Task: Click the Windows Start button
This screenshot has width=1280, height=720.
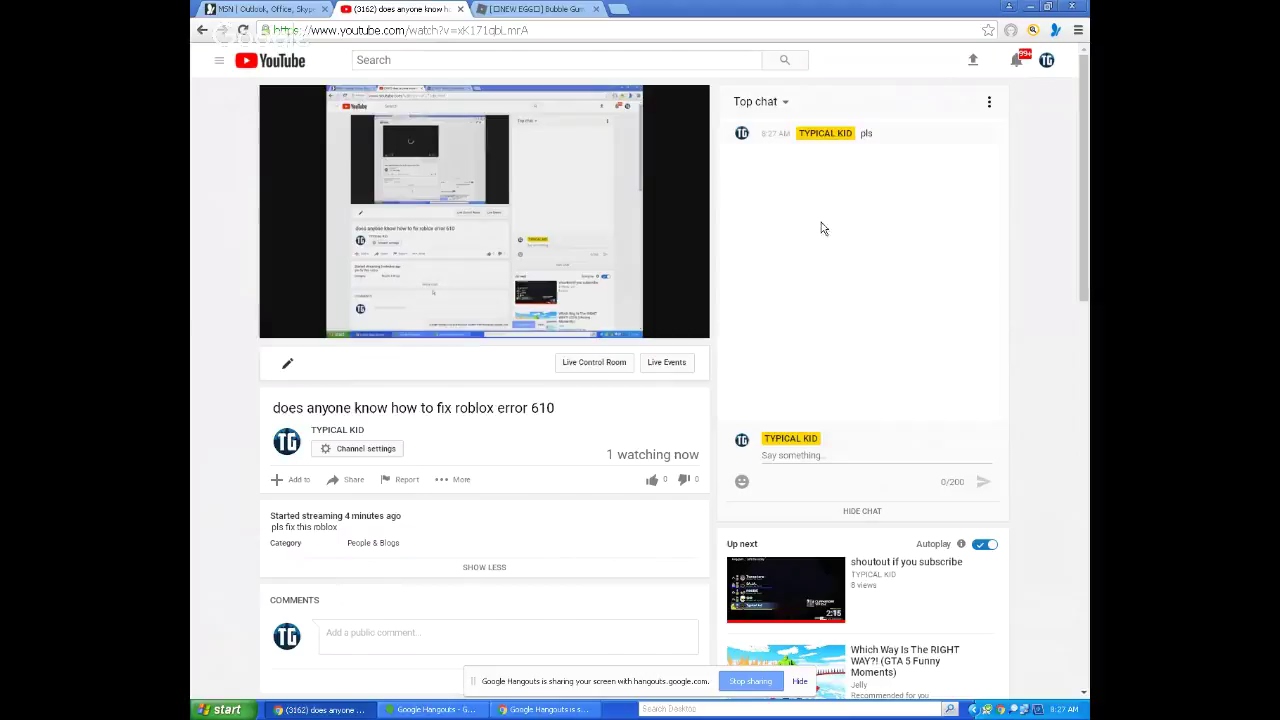Action: coord(220,710)
